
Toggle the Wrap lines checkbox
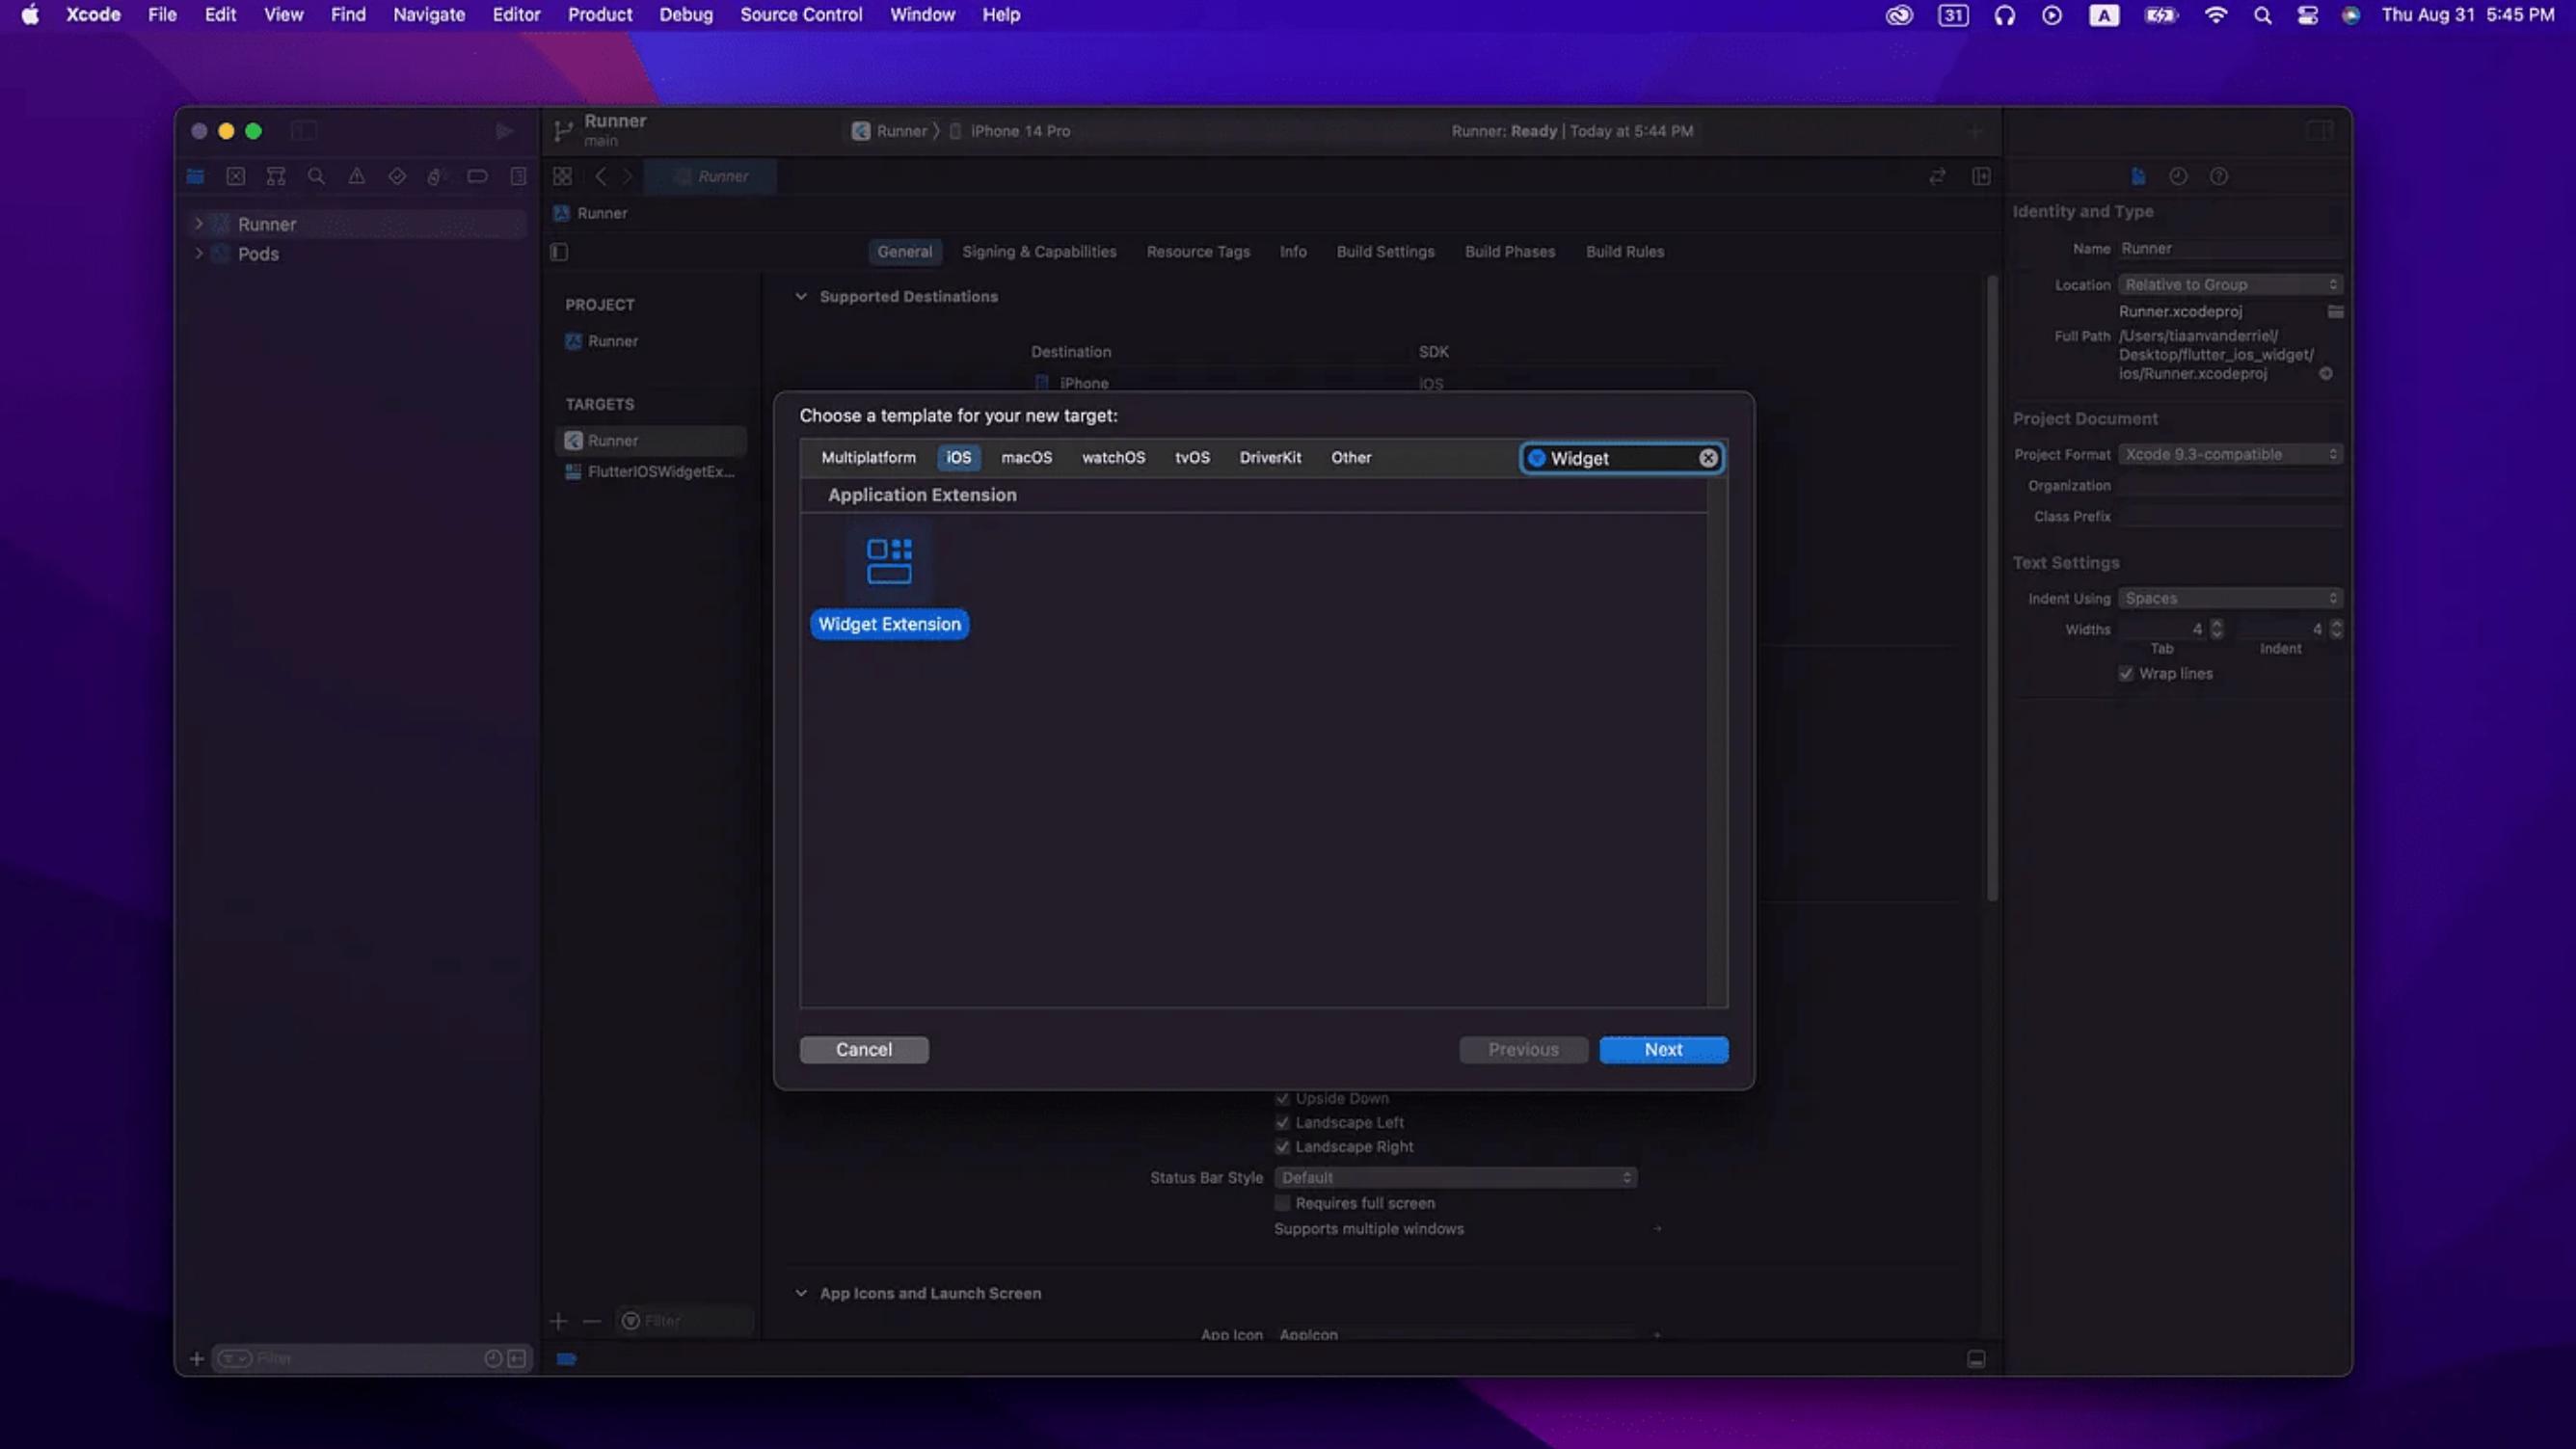click(2126, 673)
